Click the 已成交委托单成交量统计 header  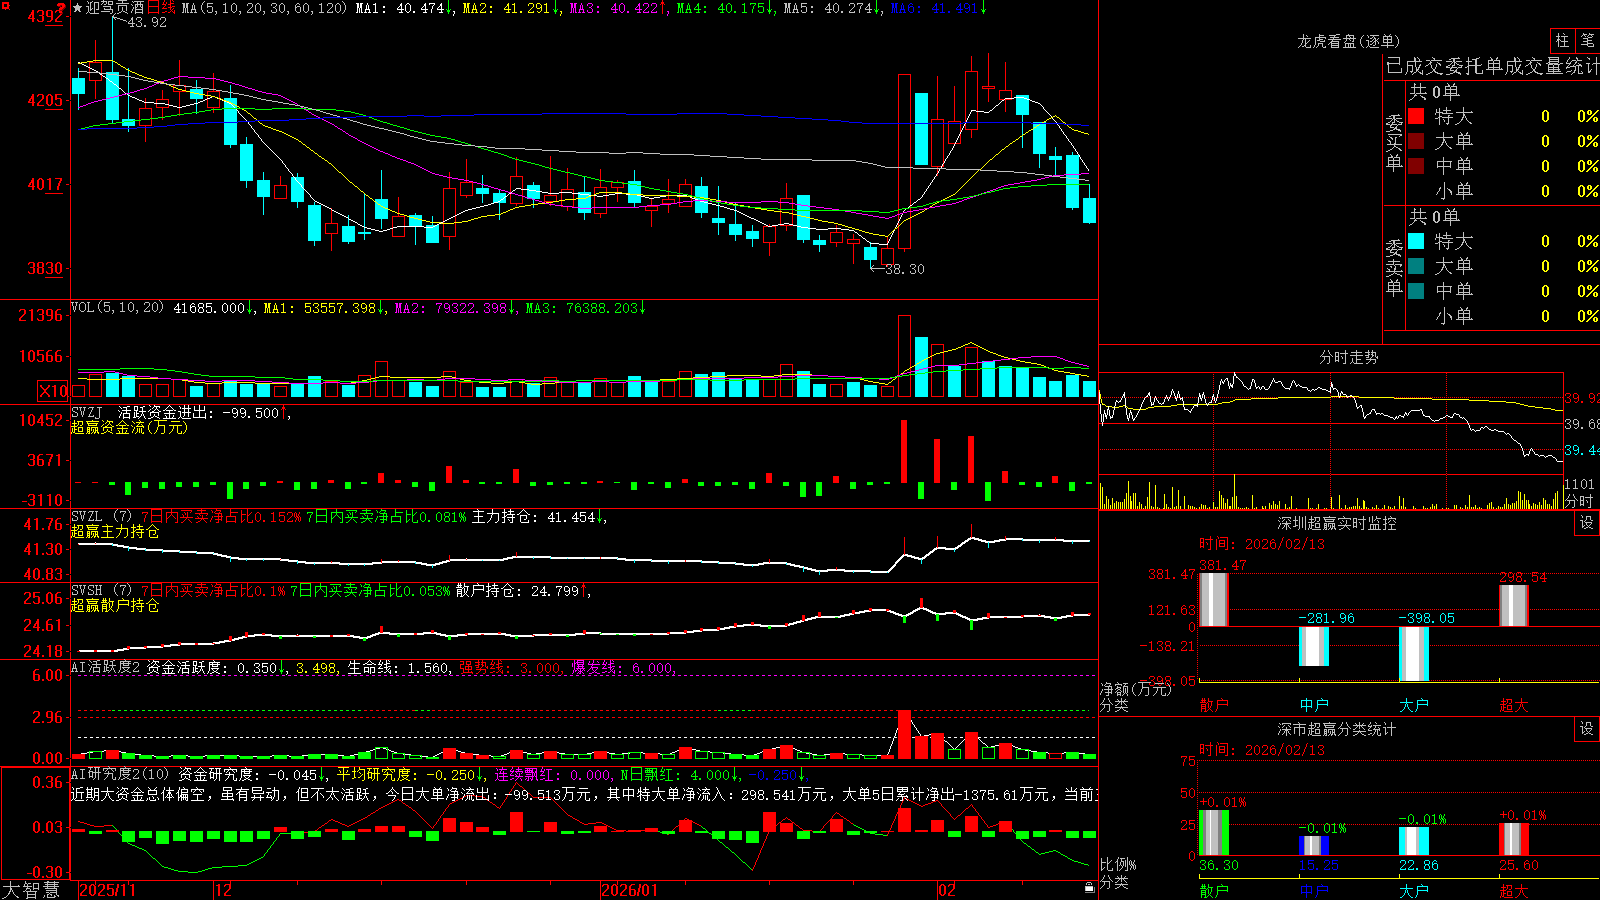(1492, 66)
